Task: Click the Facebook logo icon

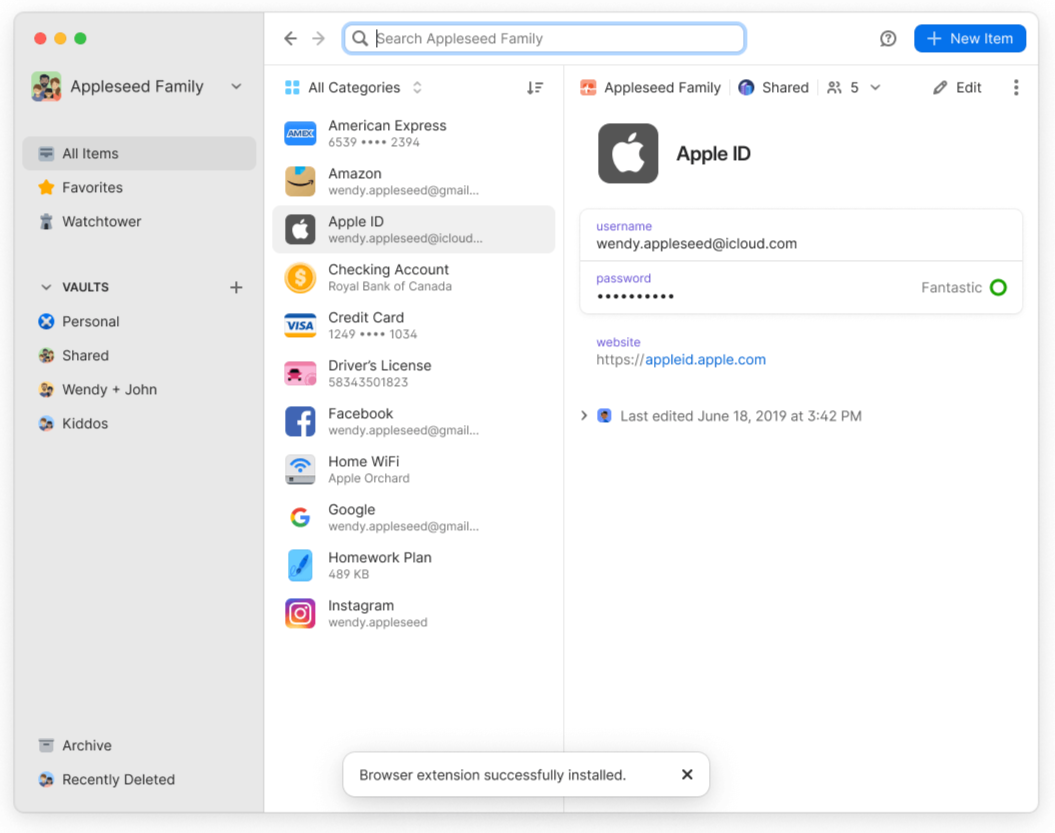Action: pos(300,421)
